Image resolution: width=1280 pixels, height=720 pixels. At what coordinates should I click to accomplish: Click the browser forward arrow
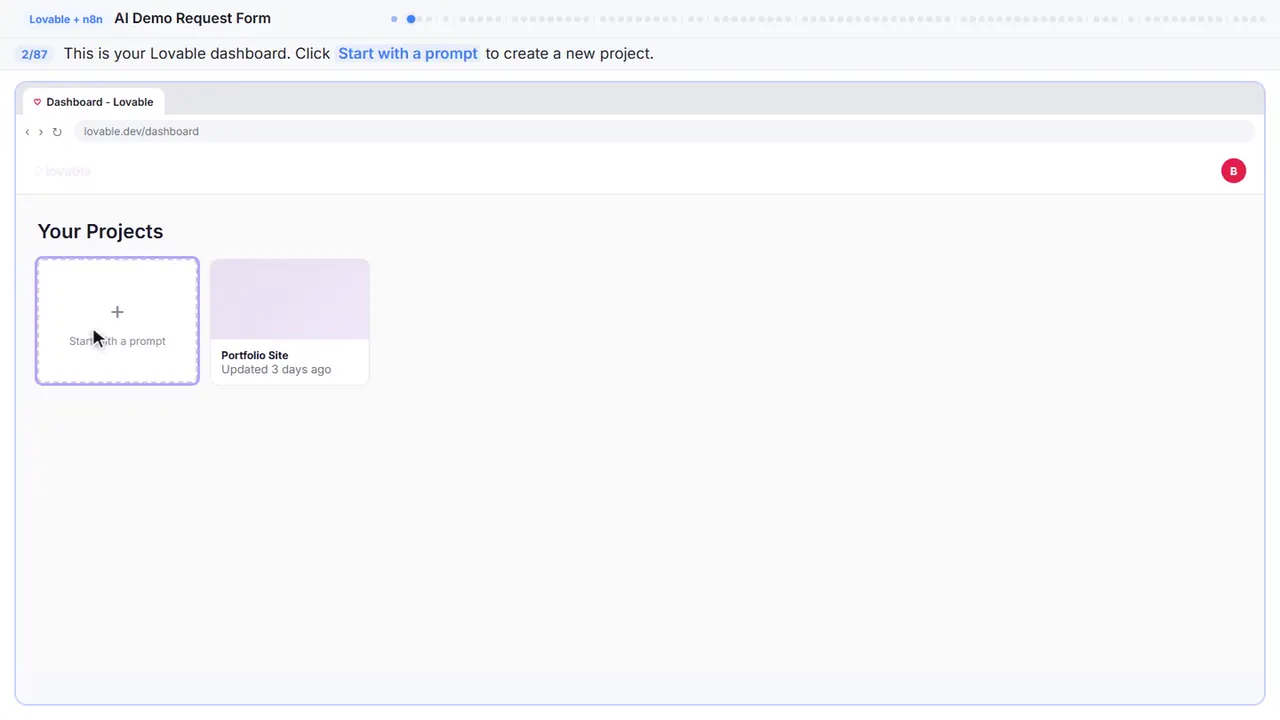point(41,132)
